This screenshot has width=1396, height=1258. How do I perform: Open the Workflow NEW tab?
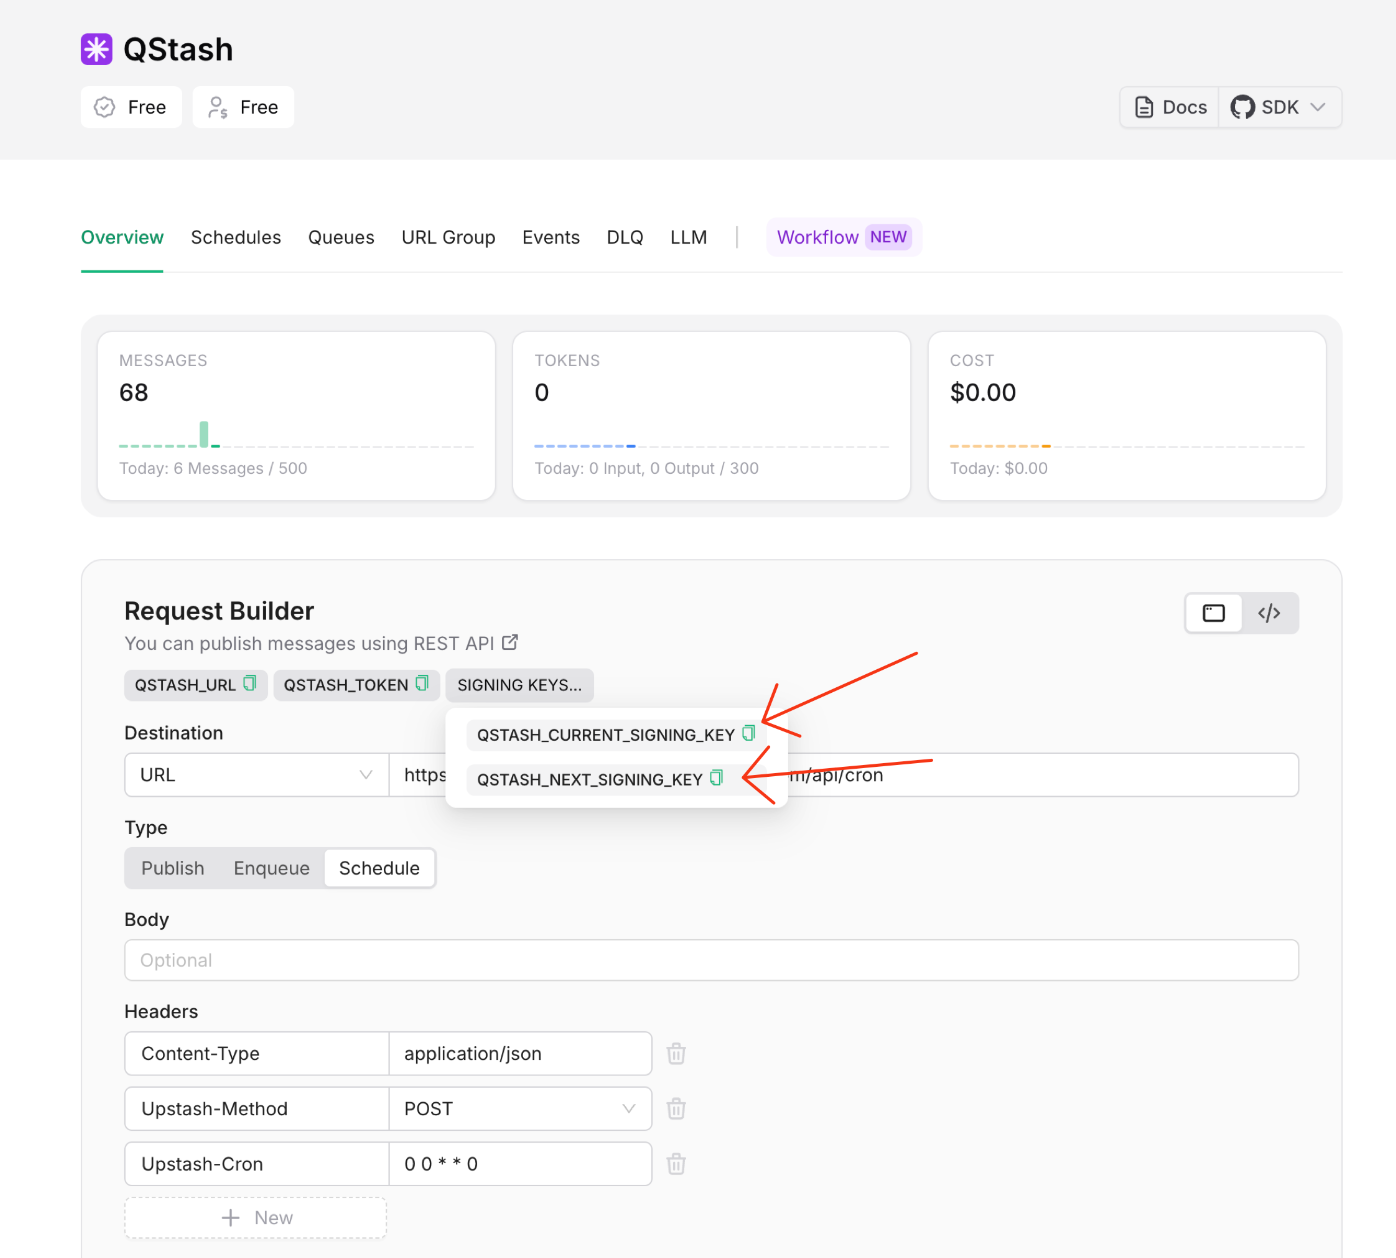pyautogui.click(x=844, y=237)
